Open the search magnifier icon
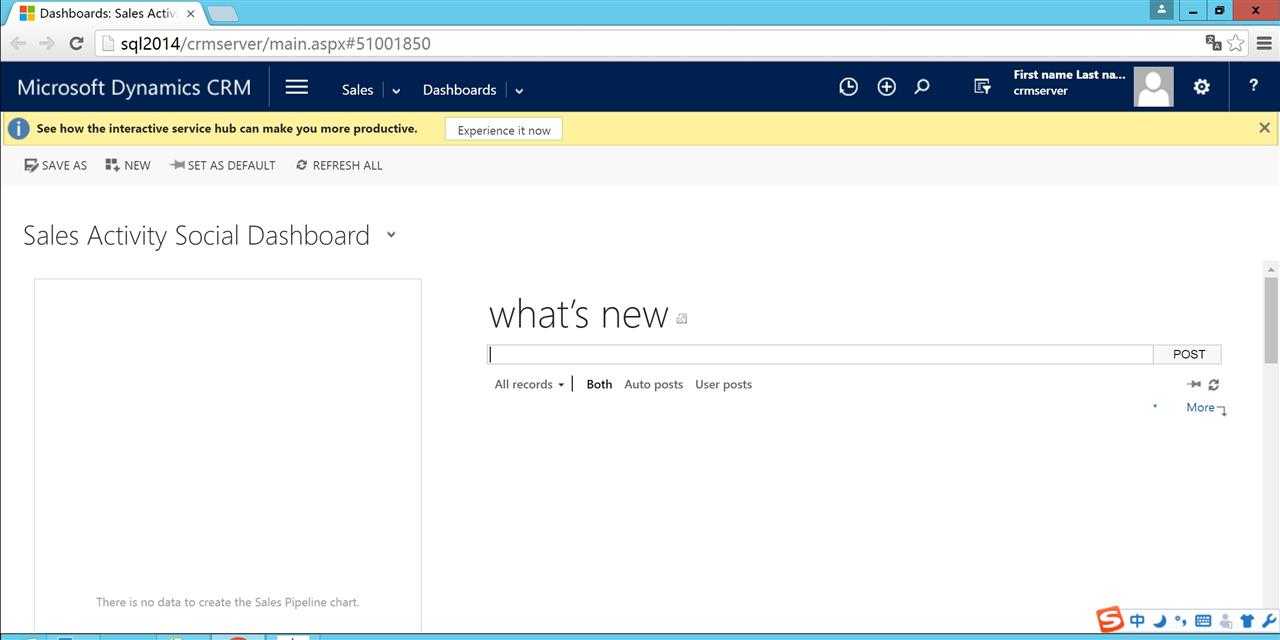The height and width of the screenshot is (640, 1280). (x=922, y=87)
